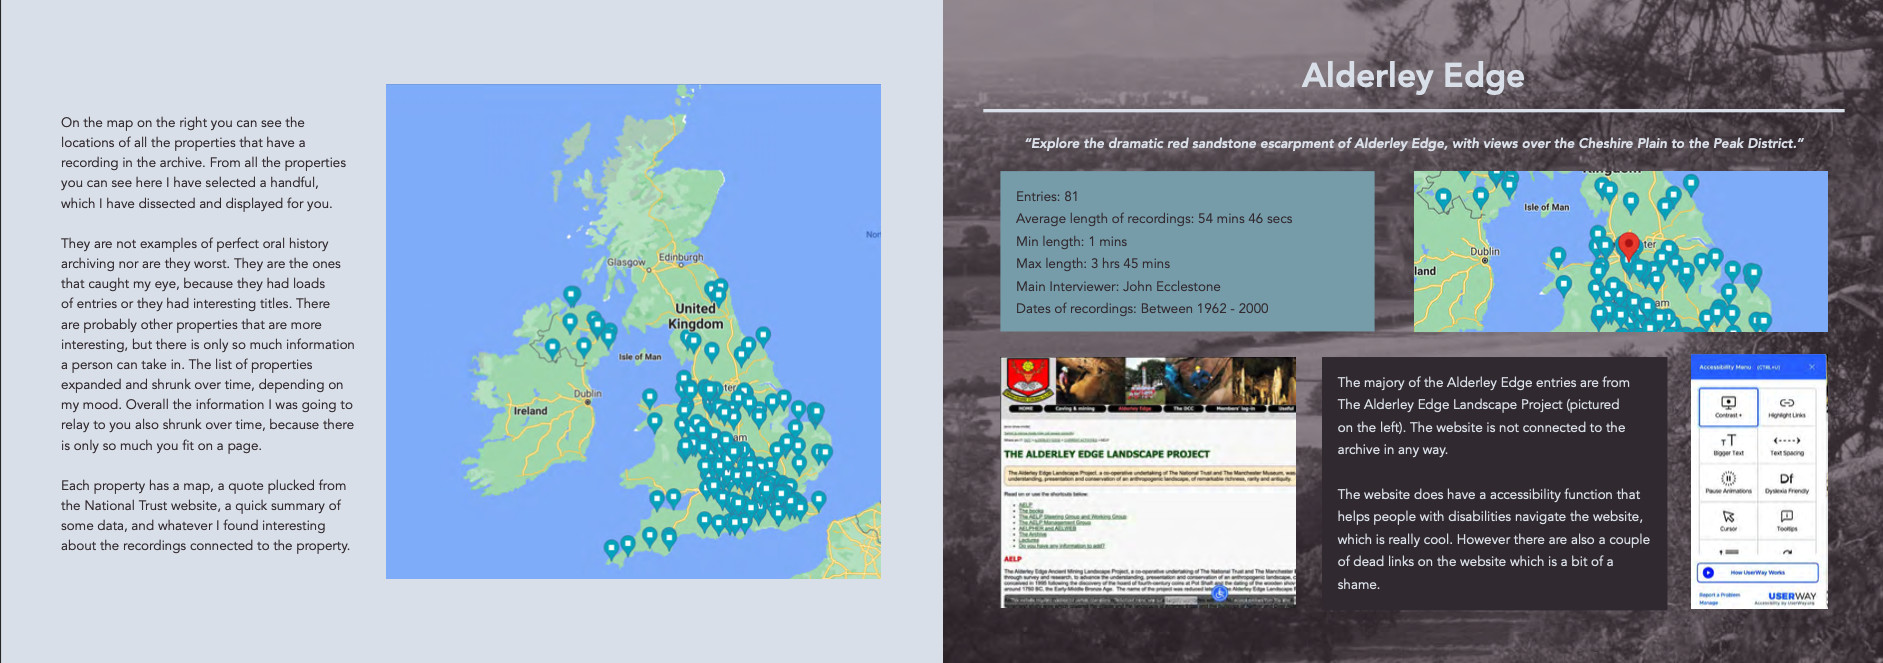1883x663 pixels.
Task: Click the red Alderley Edge map pin
Action: [x=1628, y=245]
